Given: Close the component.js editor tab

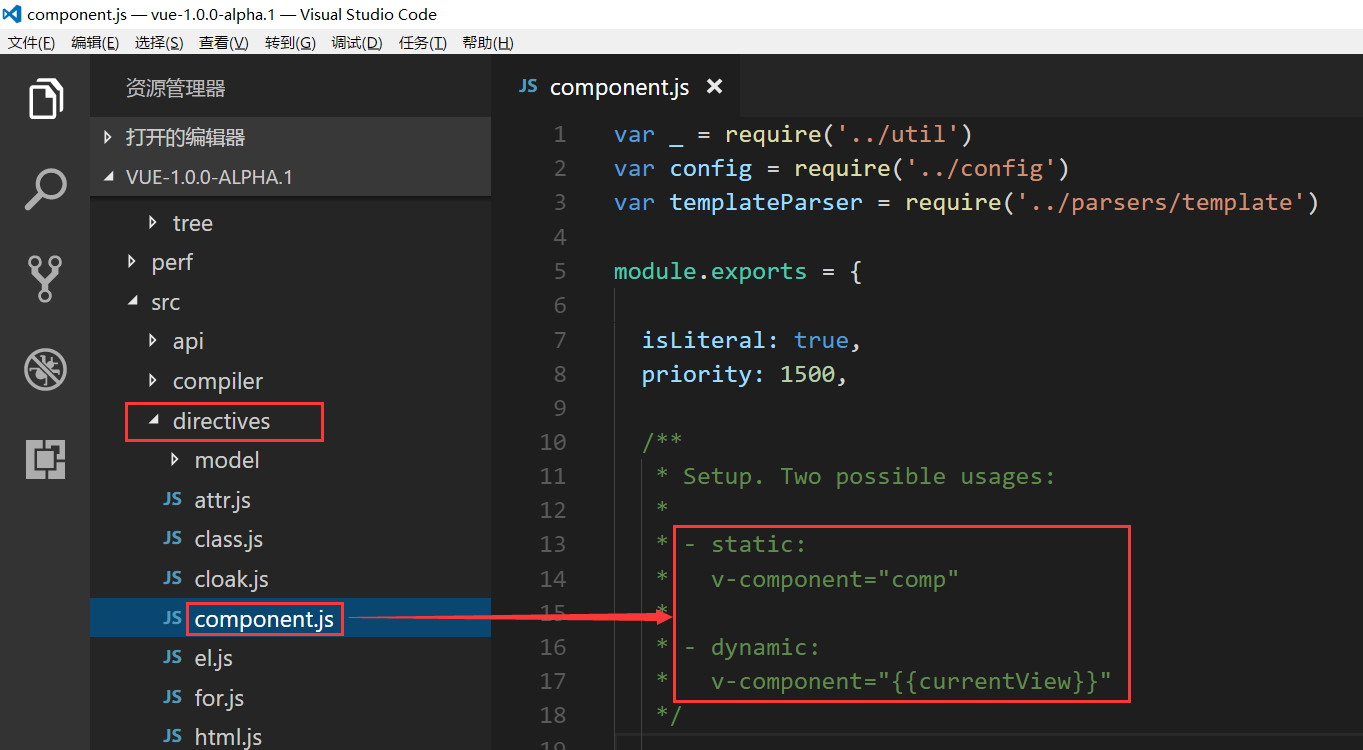Looking at the screenshot, I should click(x=714, y=87).
